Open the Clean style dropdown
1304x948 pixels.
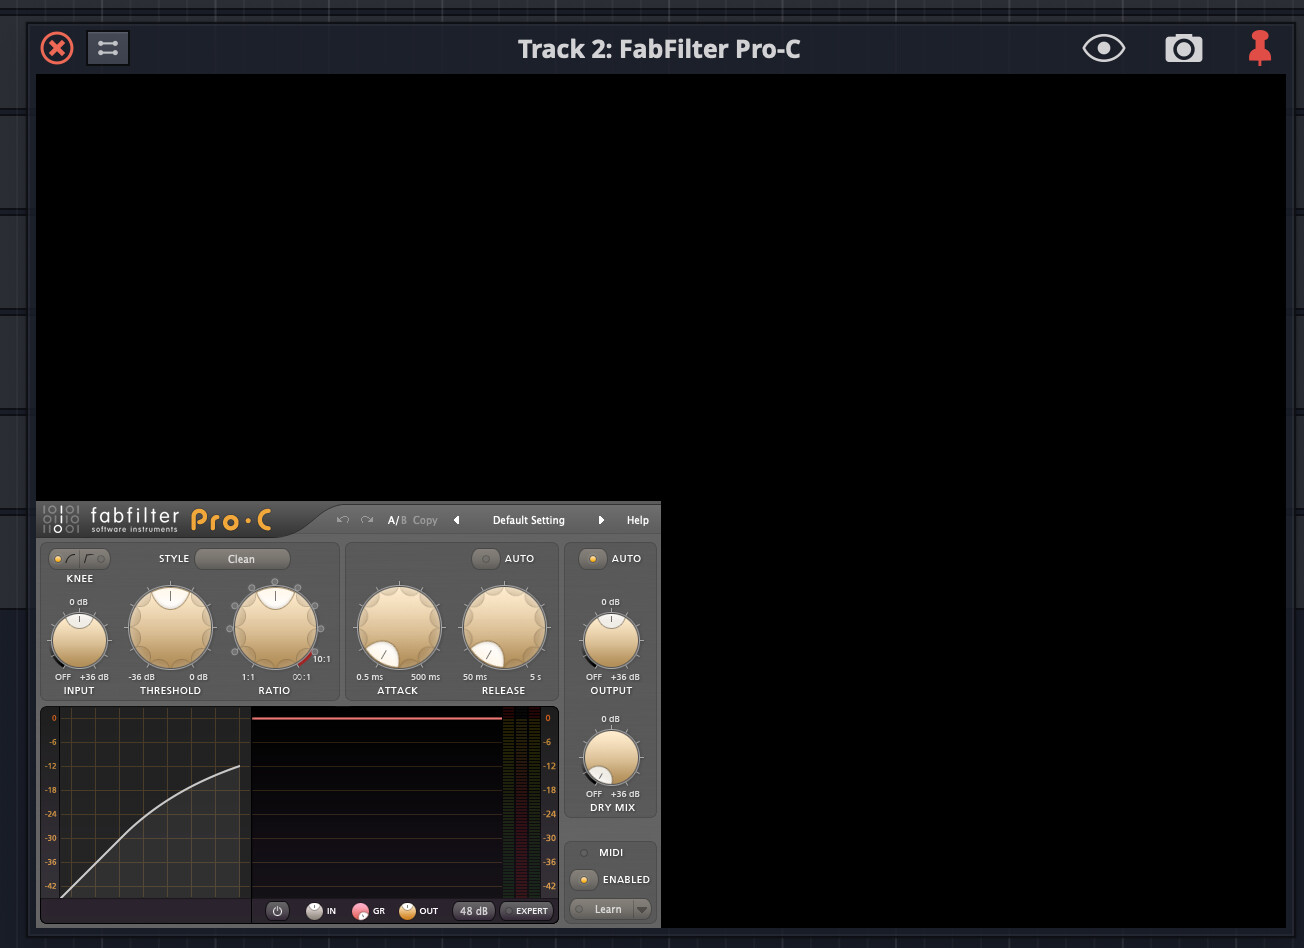242,559
